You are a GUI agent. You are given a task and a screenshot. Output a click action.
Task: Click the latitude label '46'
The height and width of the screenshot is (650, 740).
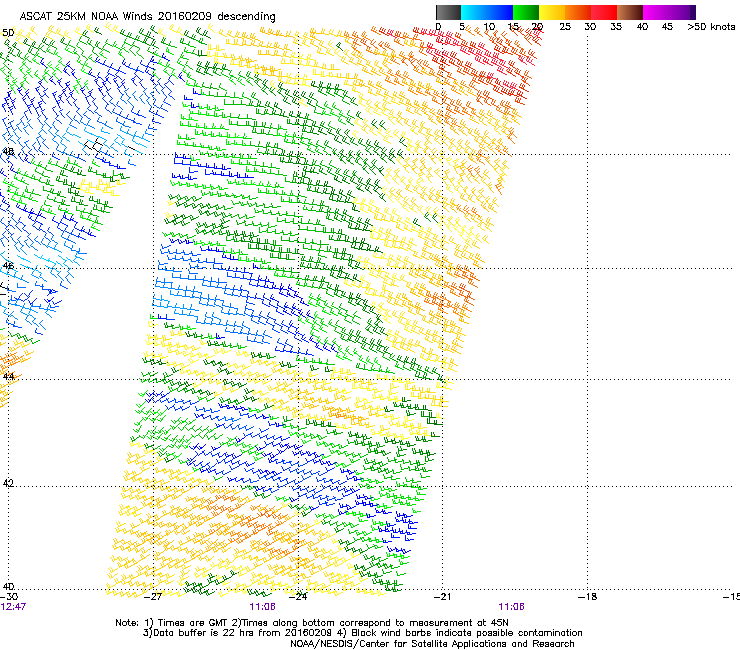click(8, 266)
